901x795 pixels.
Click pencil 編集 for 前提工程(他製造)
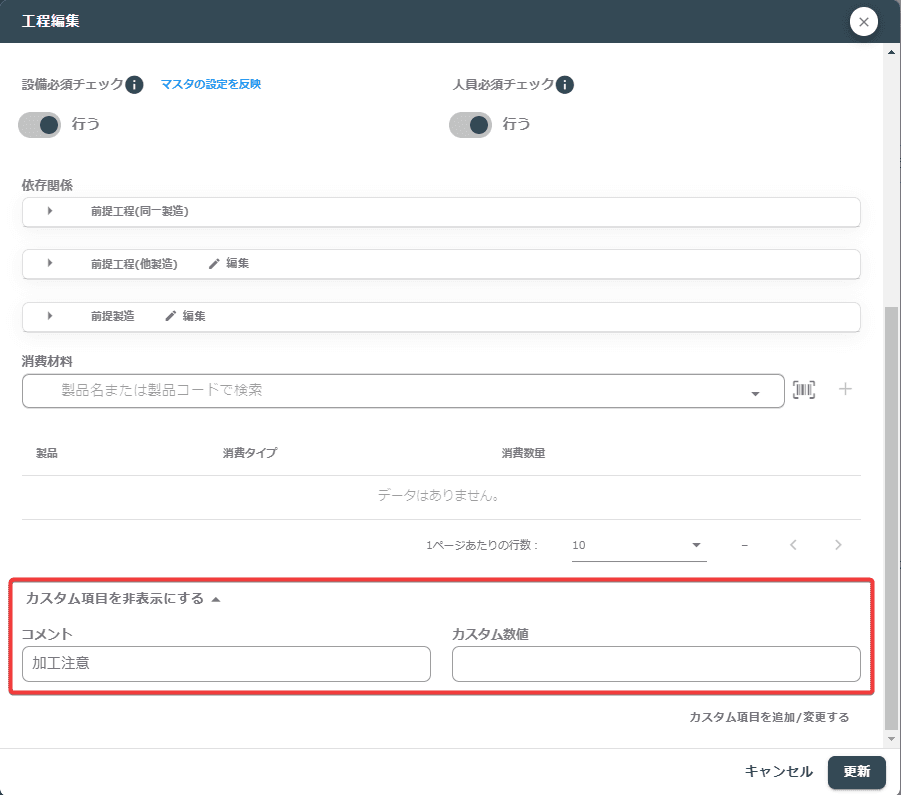coord(229,263)
